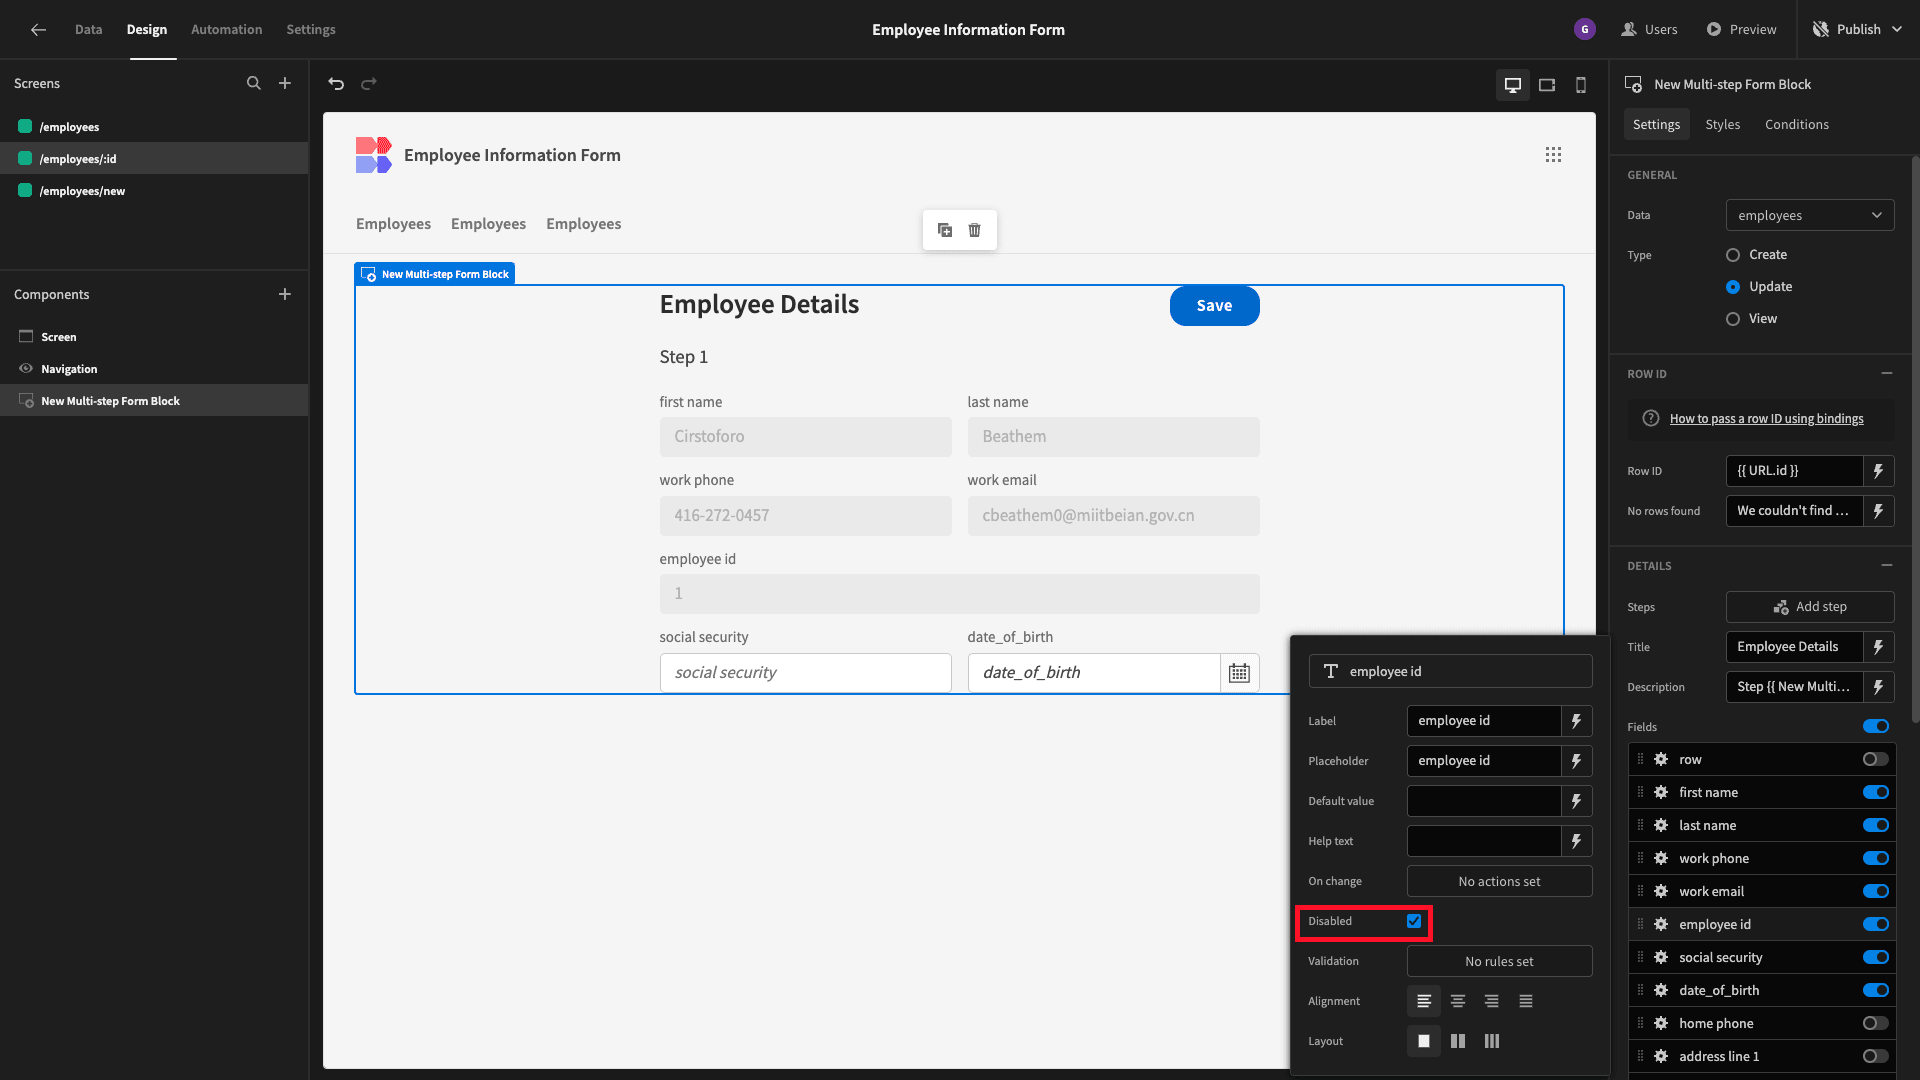Screen dimensions: 1920x1080
Task: Enable the row field toggle
Action: coord(1876,760)
